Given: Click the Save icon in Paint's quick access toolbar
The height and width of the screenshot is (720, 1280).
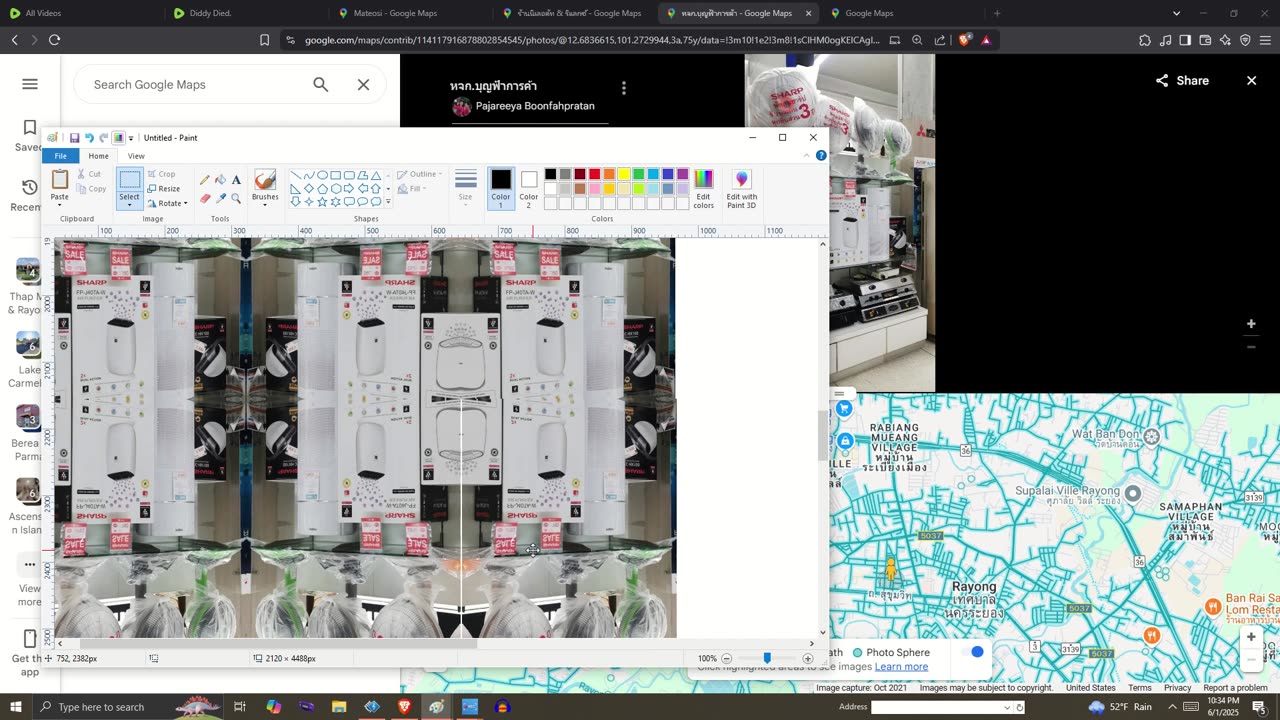Looking at the screenshot, I should [x=74, y=138].
